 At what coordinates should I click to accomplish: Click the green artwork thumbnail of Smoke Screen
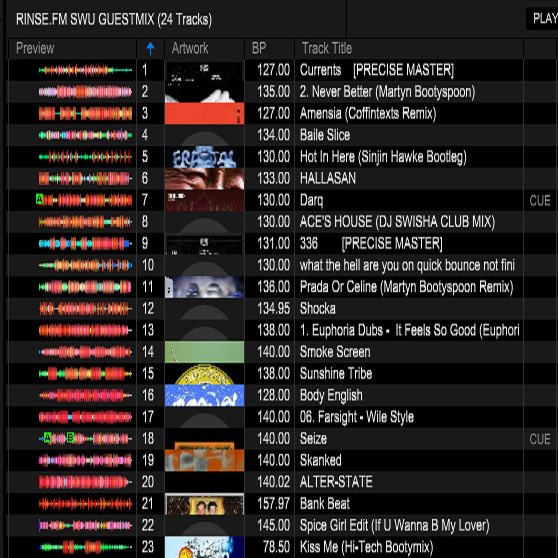point(205,352)
